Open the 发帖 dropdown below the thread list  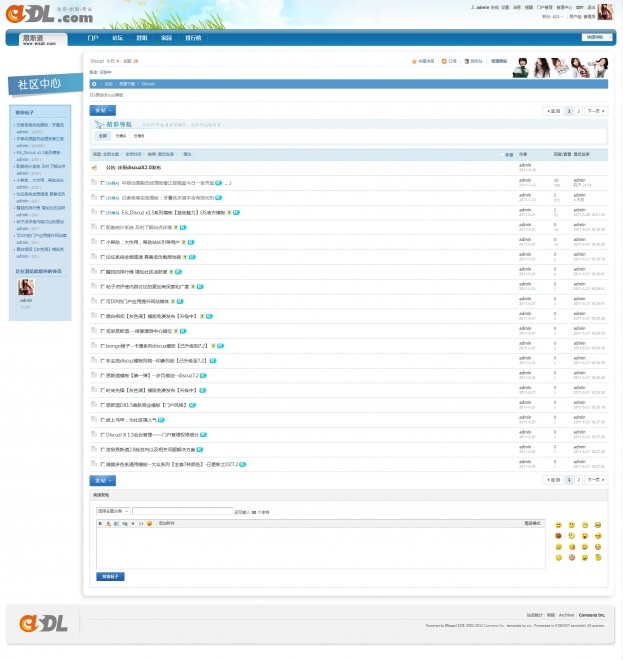click(103, 481)
